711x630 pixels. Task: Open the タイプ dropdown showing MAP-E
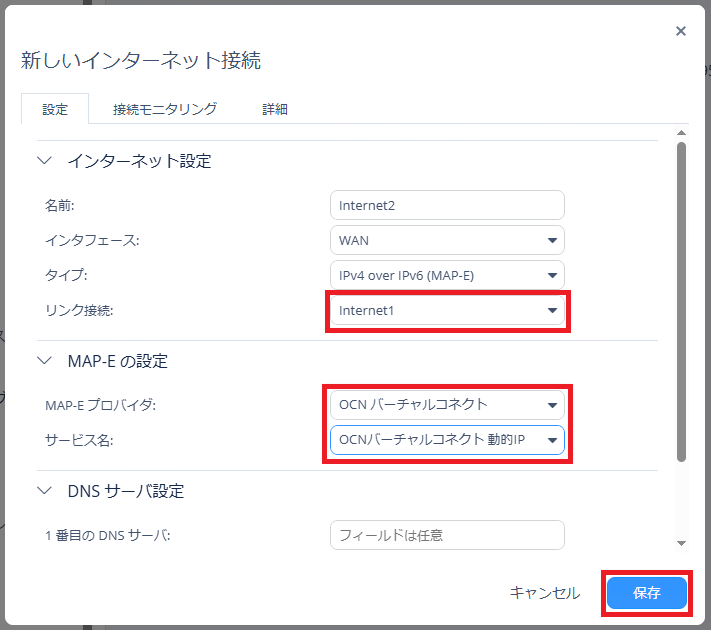coord(447,275)
